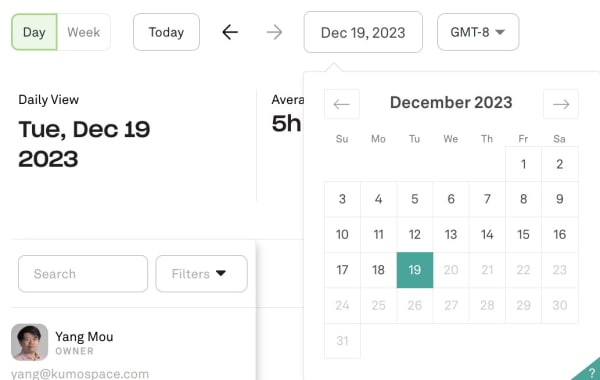Open Yang Mou's profile avatar
The image size is (600, 380).
(29, 342)
